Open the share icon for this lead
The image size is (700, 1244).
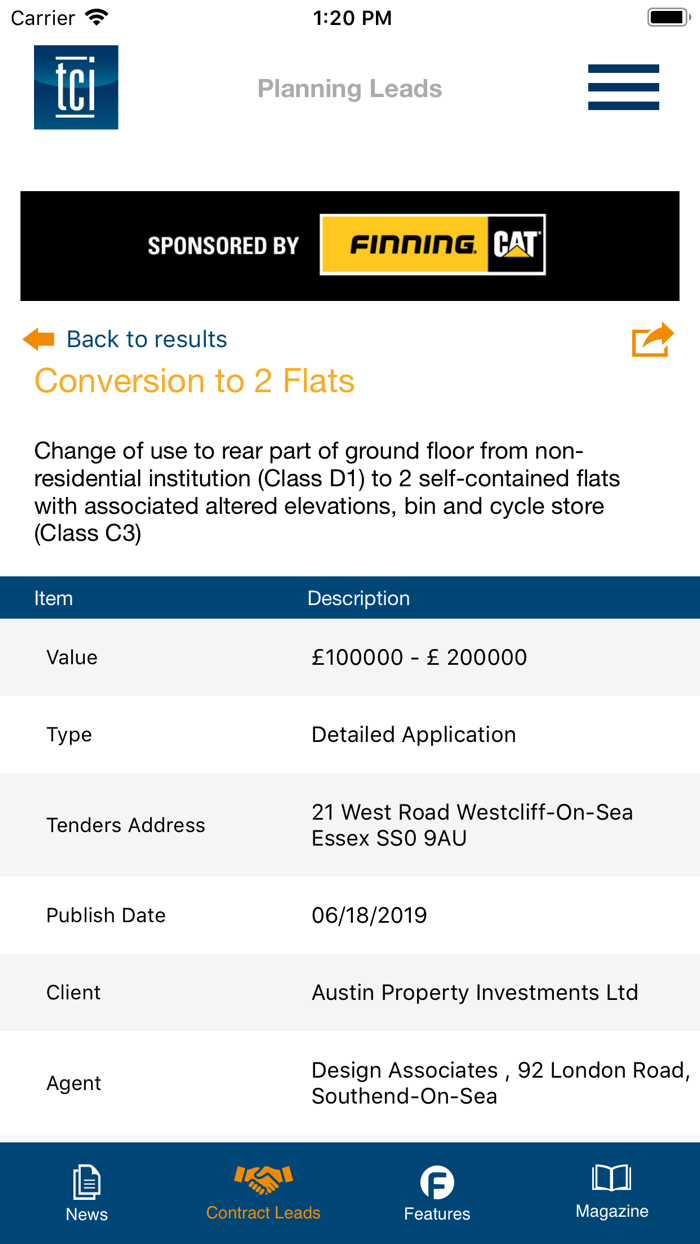pos(652,339)
